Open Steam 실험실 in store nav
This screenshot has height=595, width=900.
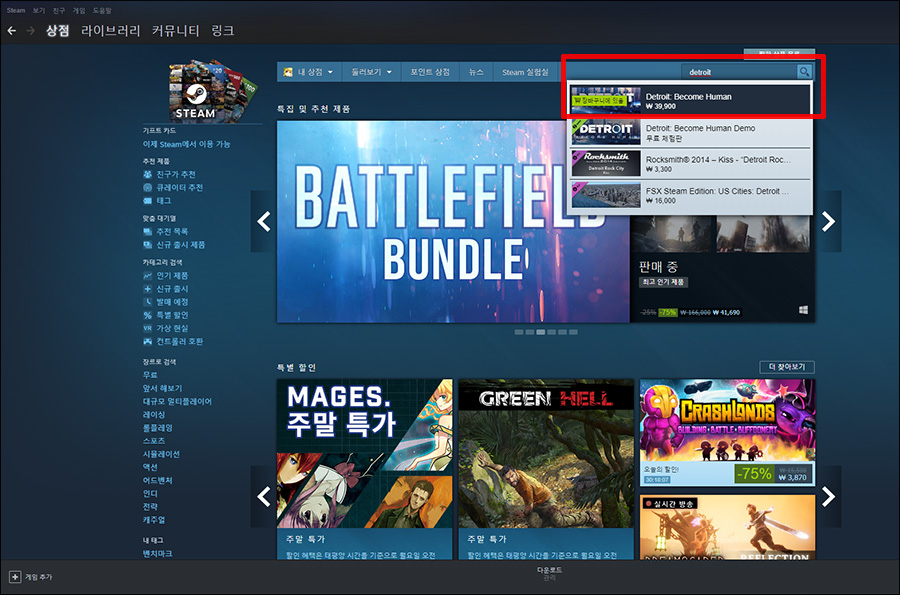(x=525, y=72)
